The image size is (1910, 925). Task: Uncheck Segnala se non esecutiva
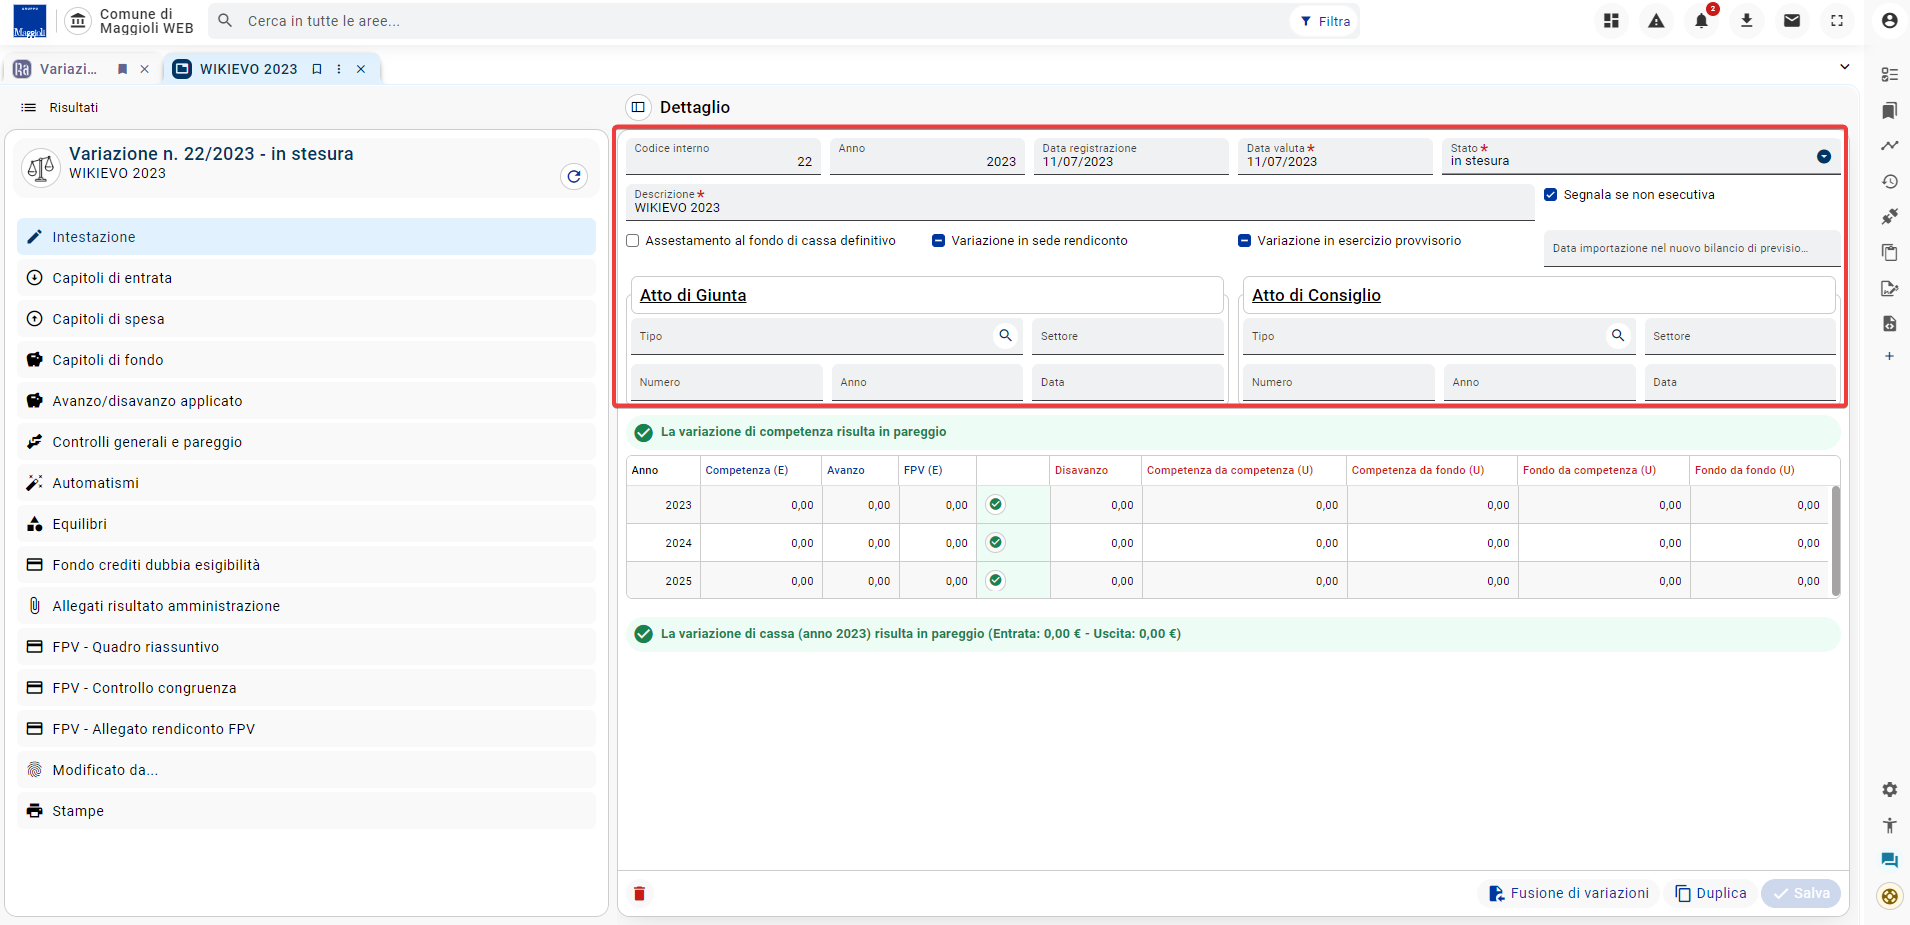1551,195
